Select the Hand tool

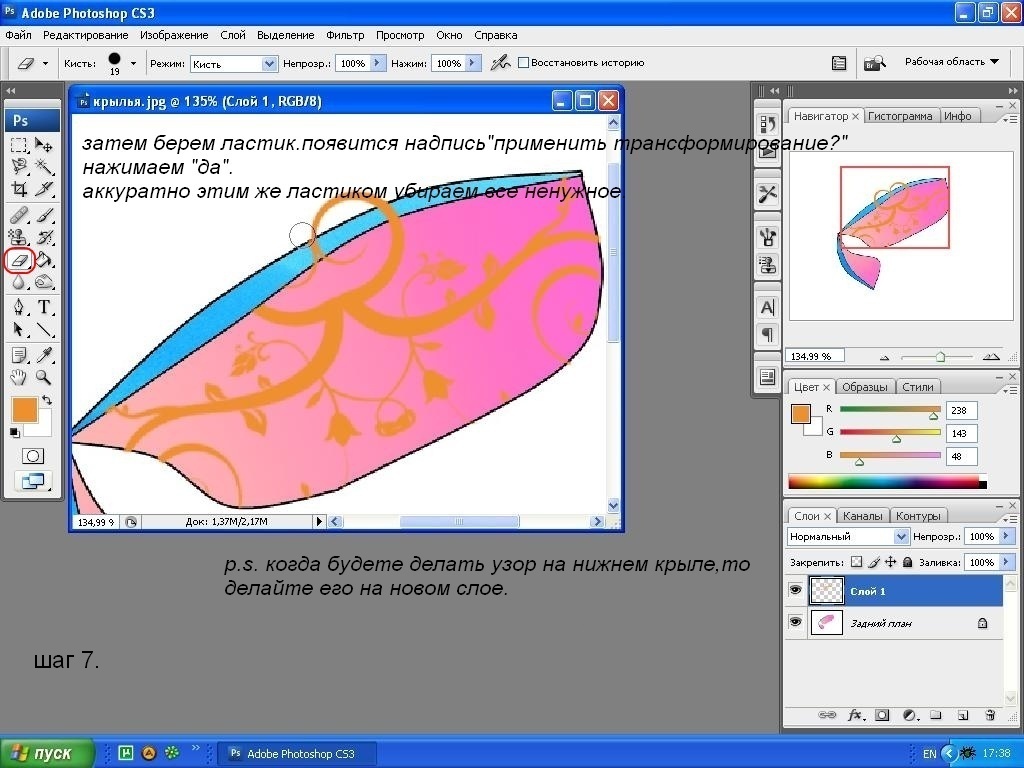pos(19,377)
